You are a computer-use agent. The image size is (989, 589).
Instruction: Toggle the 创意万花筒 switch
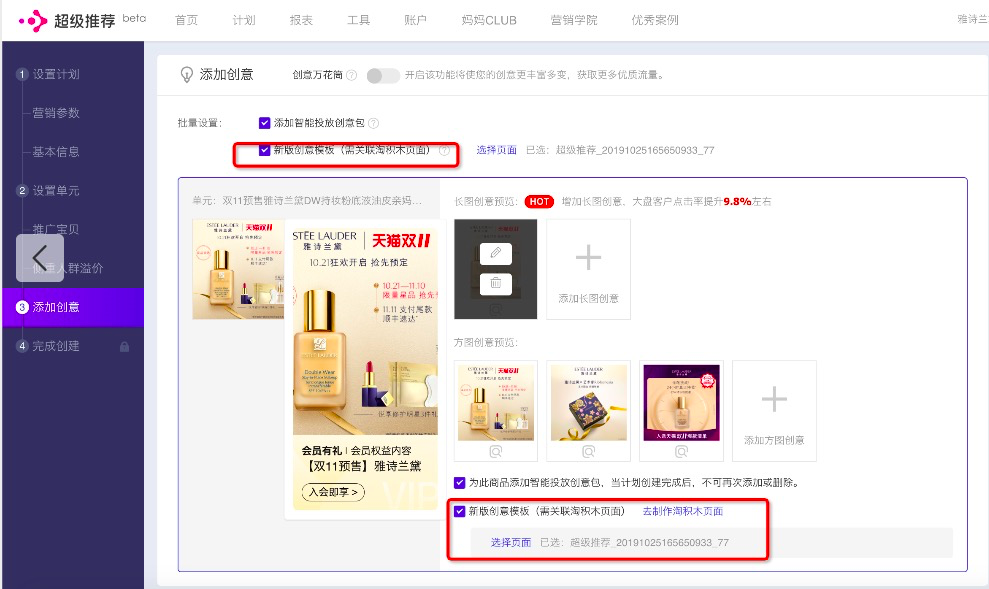pos(383,76)
